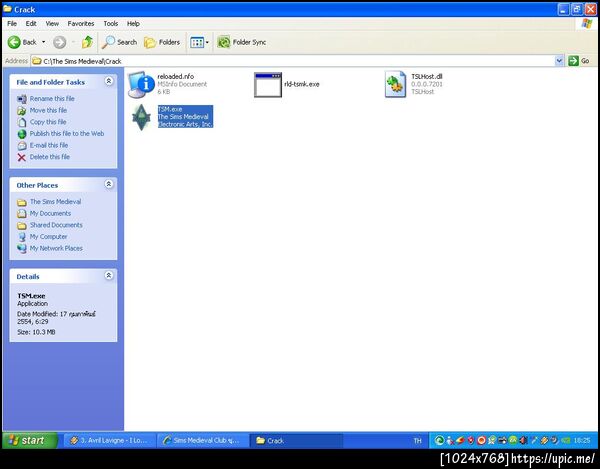Viewport: 600px width, 469px height.
Task: Collapse the Other Places panel
Action: [109, 184]
